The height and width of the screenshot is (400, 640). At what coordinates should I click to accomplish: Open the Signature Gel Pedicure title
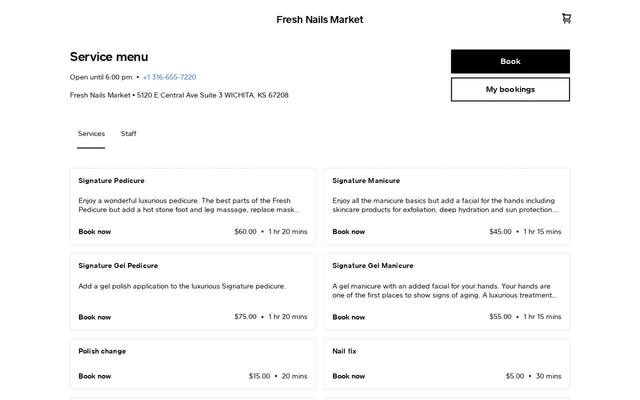click(x=118, y=265)
